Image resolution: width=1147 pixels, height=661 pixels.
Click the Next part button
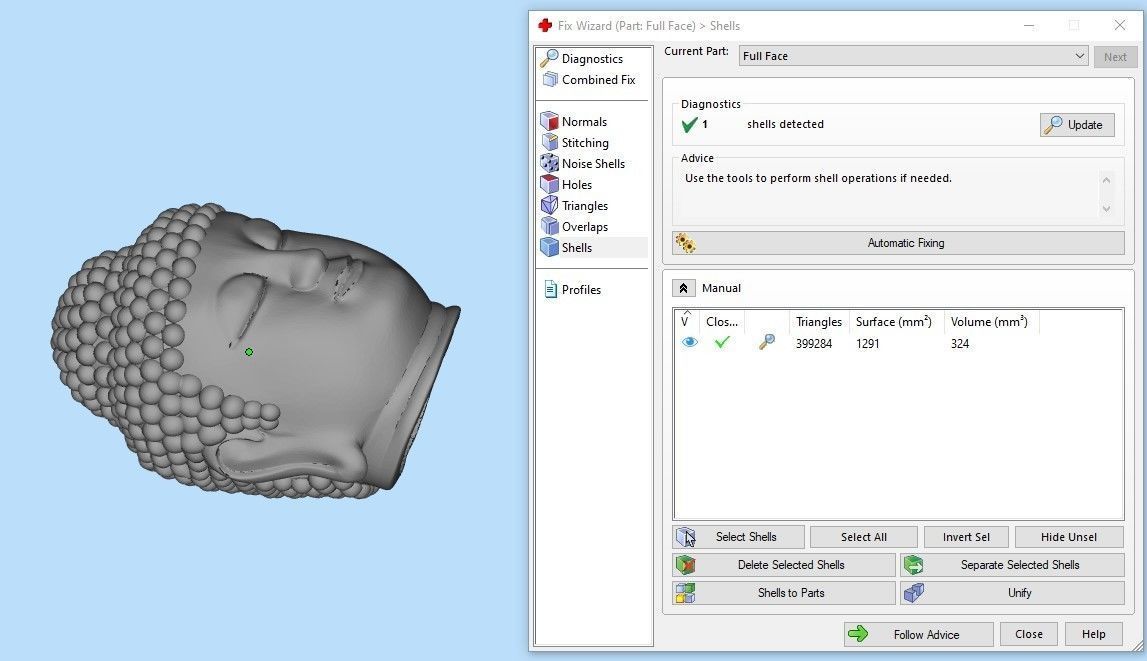1115,57
